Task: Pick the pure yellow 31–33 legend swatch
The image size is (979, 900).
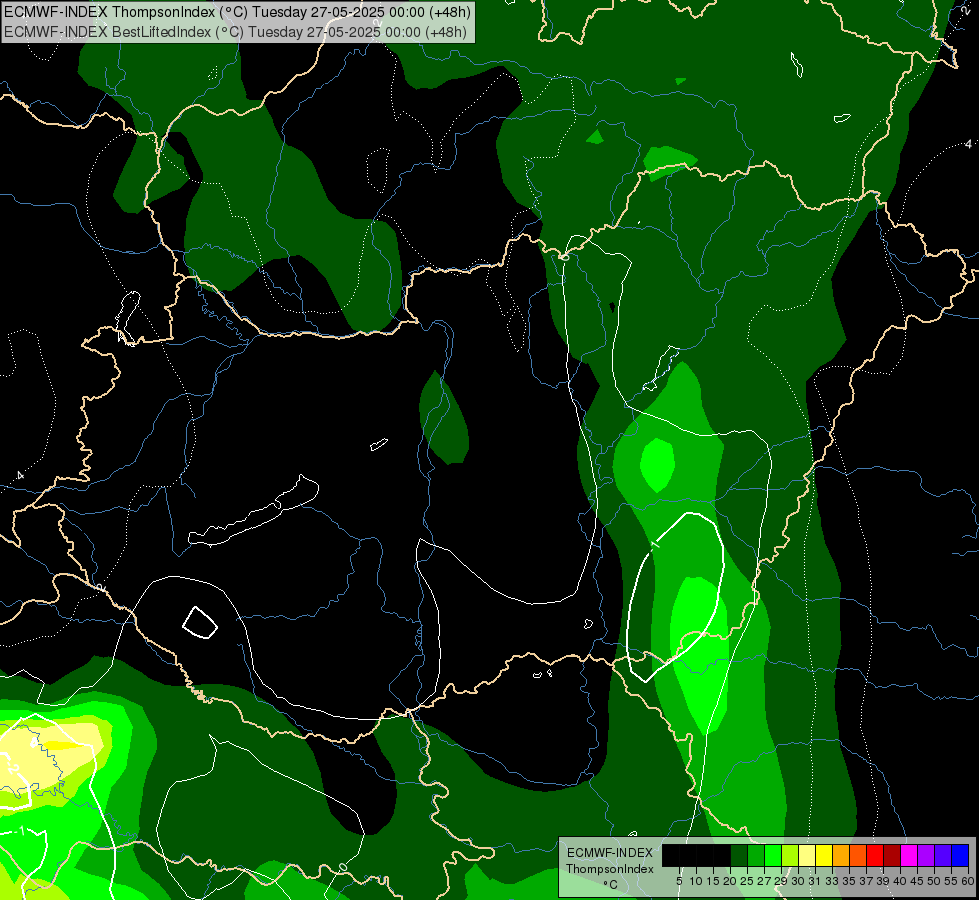Action: click(824, 855)
